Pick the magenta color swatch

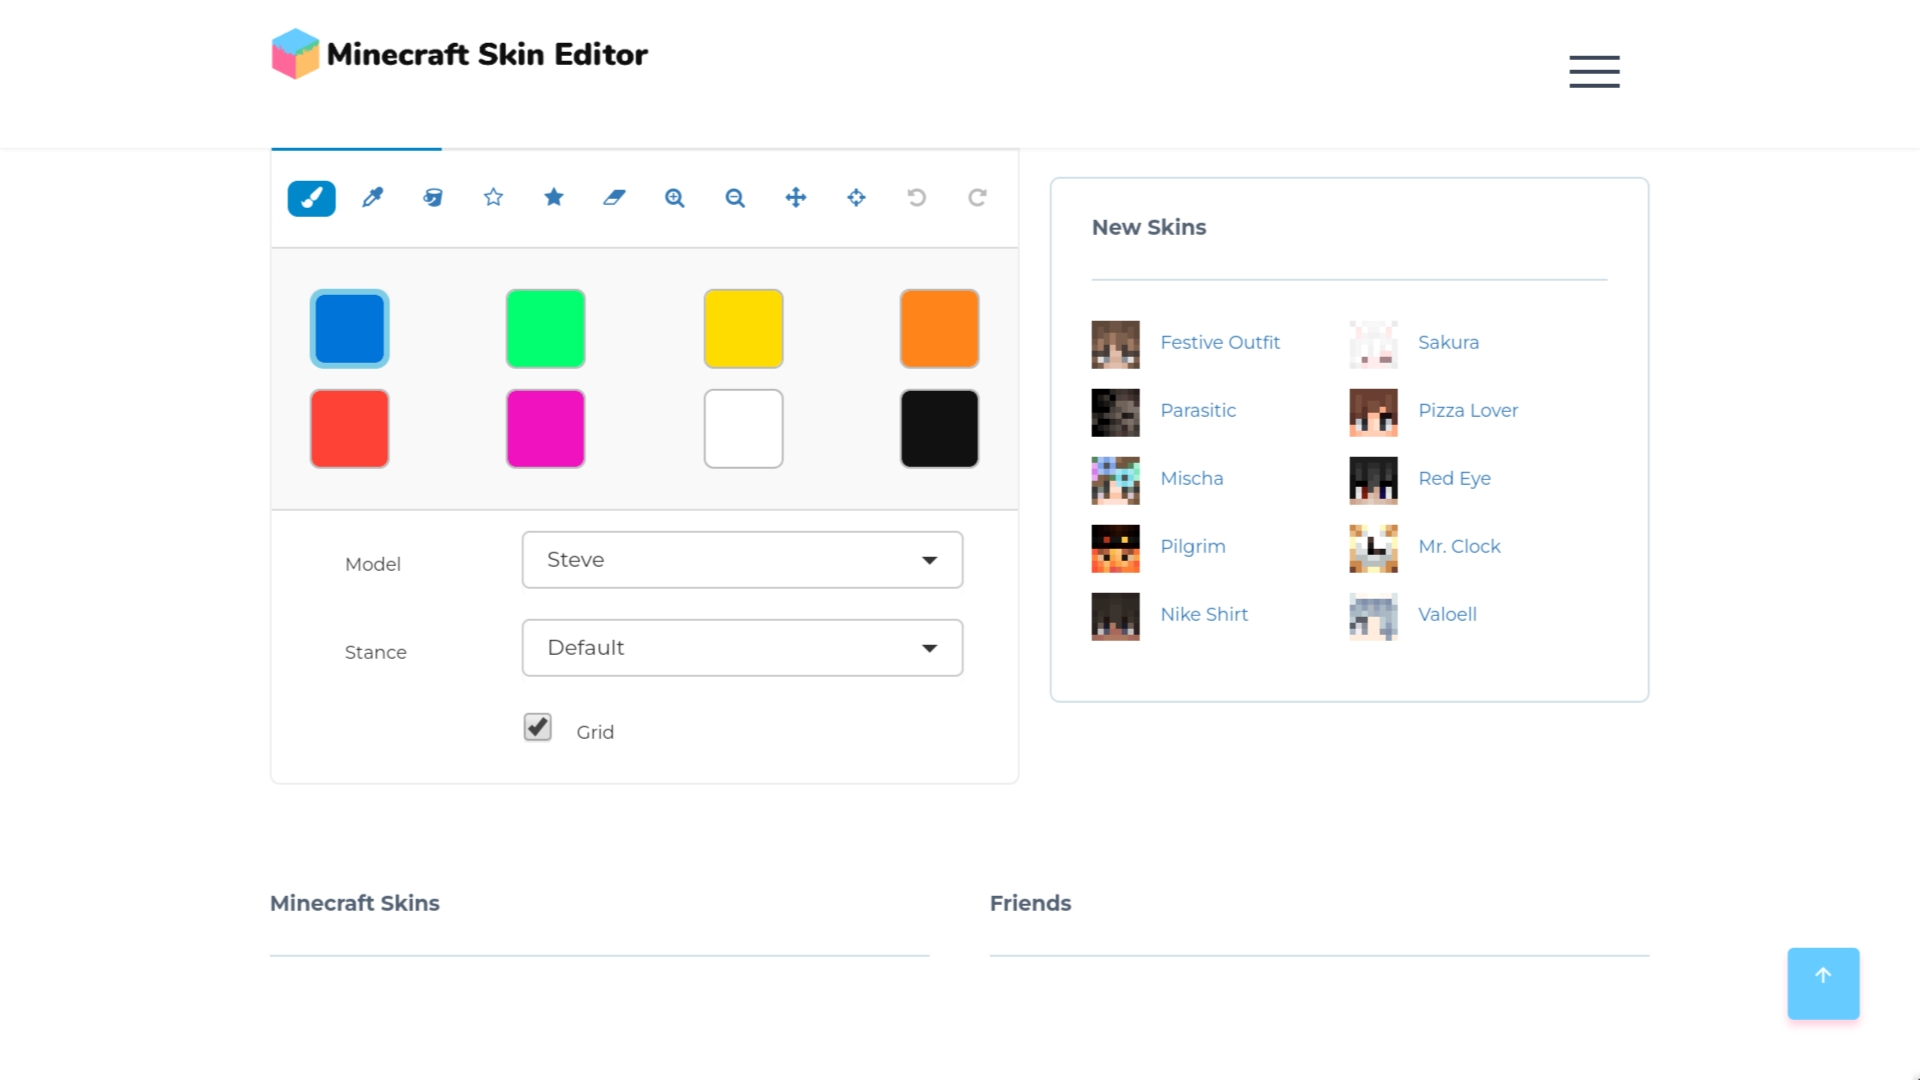point(546,429)
